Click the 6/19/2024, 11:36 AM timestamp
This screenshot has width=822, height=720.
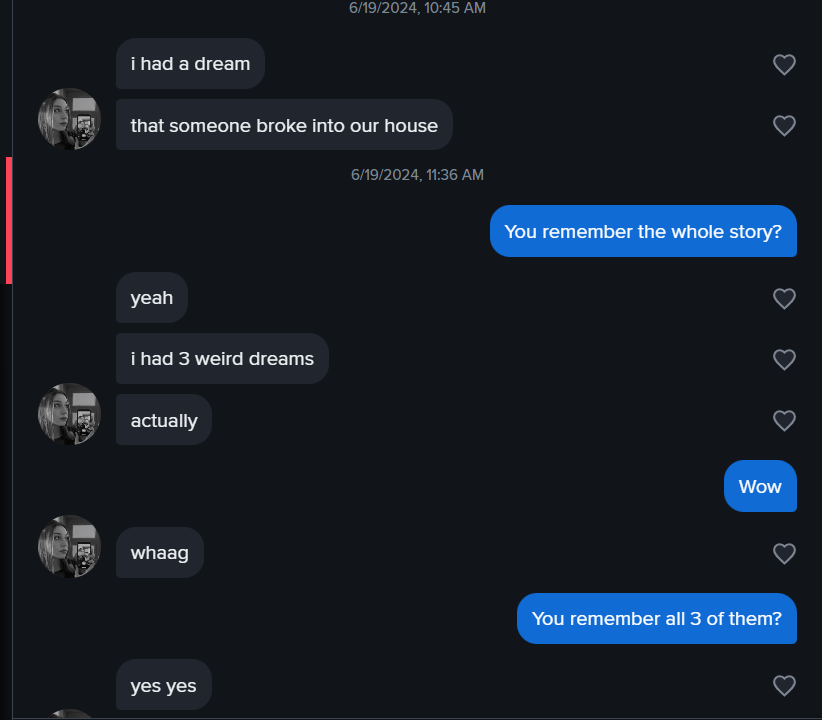coord(417,175)
